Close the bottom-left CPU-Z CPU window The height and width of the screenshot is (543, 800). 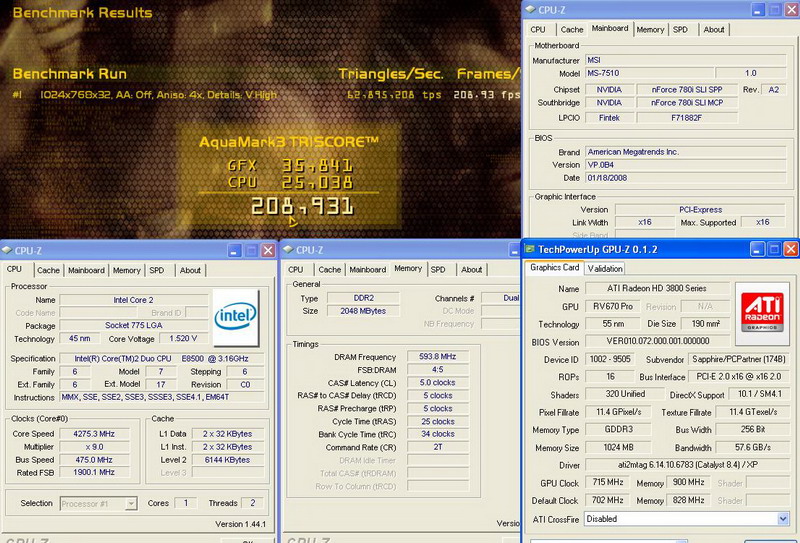click(x=268, y=250)
